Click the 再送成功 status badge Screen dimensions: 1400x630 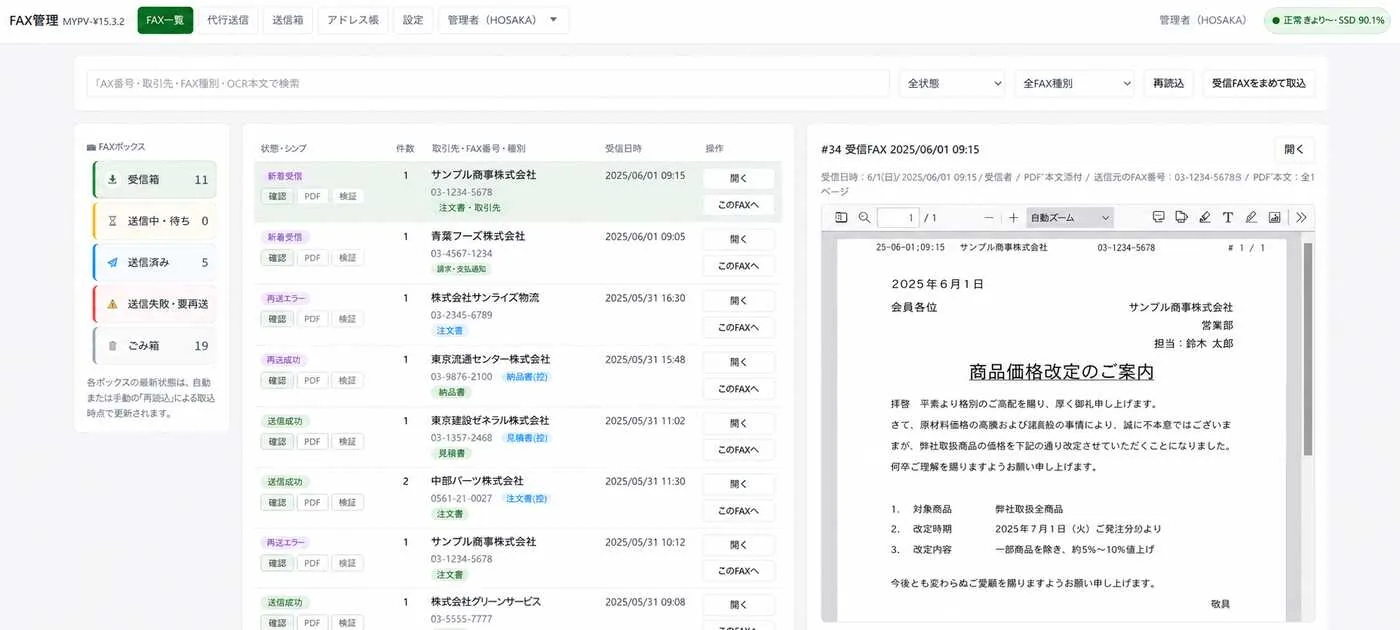pyautogui.click(x=283, y=359)
